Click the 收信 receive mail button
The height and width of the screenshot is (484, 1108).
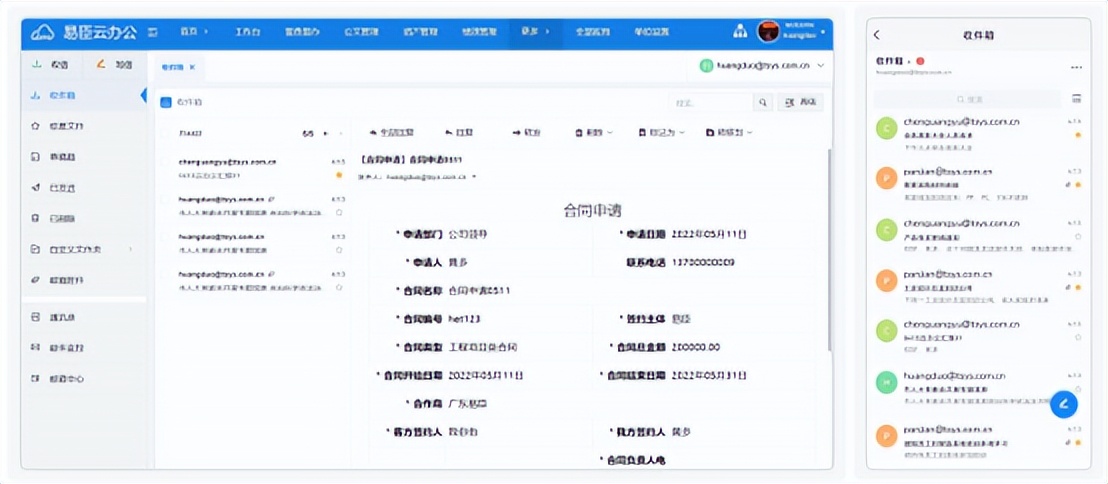[x=51, y=64]
